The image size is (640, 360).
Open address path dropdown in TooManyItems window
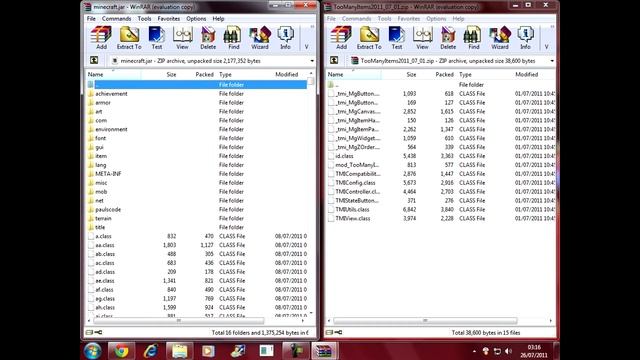552,61
